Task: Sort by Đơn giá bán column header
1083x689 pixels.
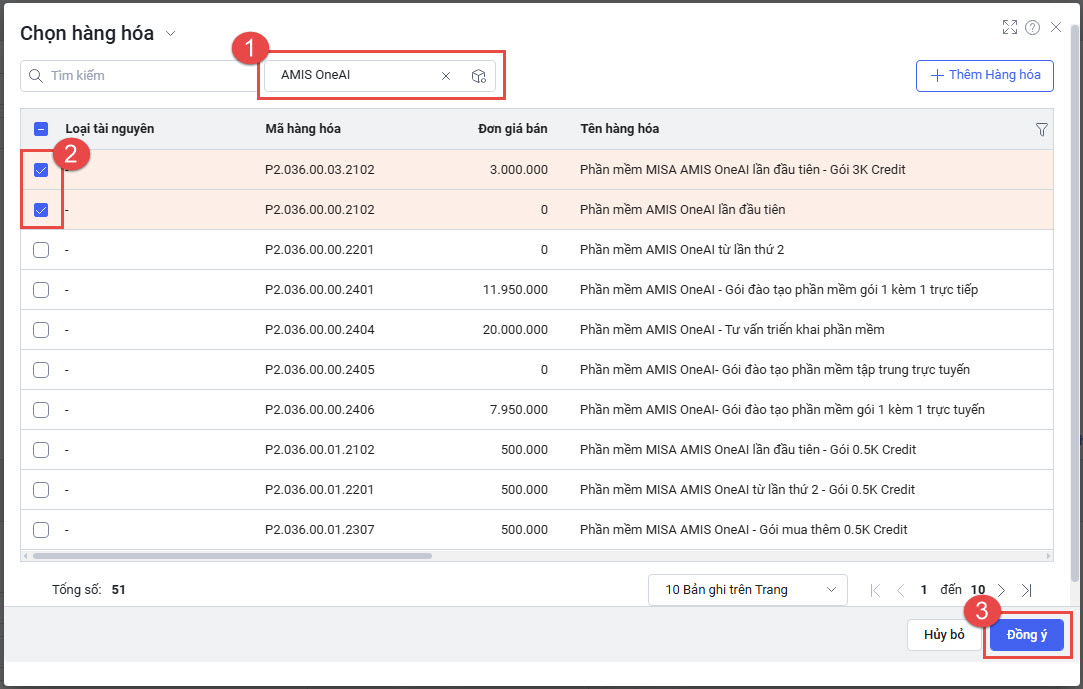Action: (x=512, y=129)
